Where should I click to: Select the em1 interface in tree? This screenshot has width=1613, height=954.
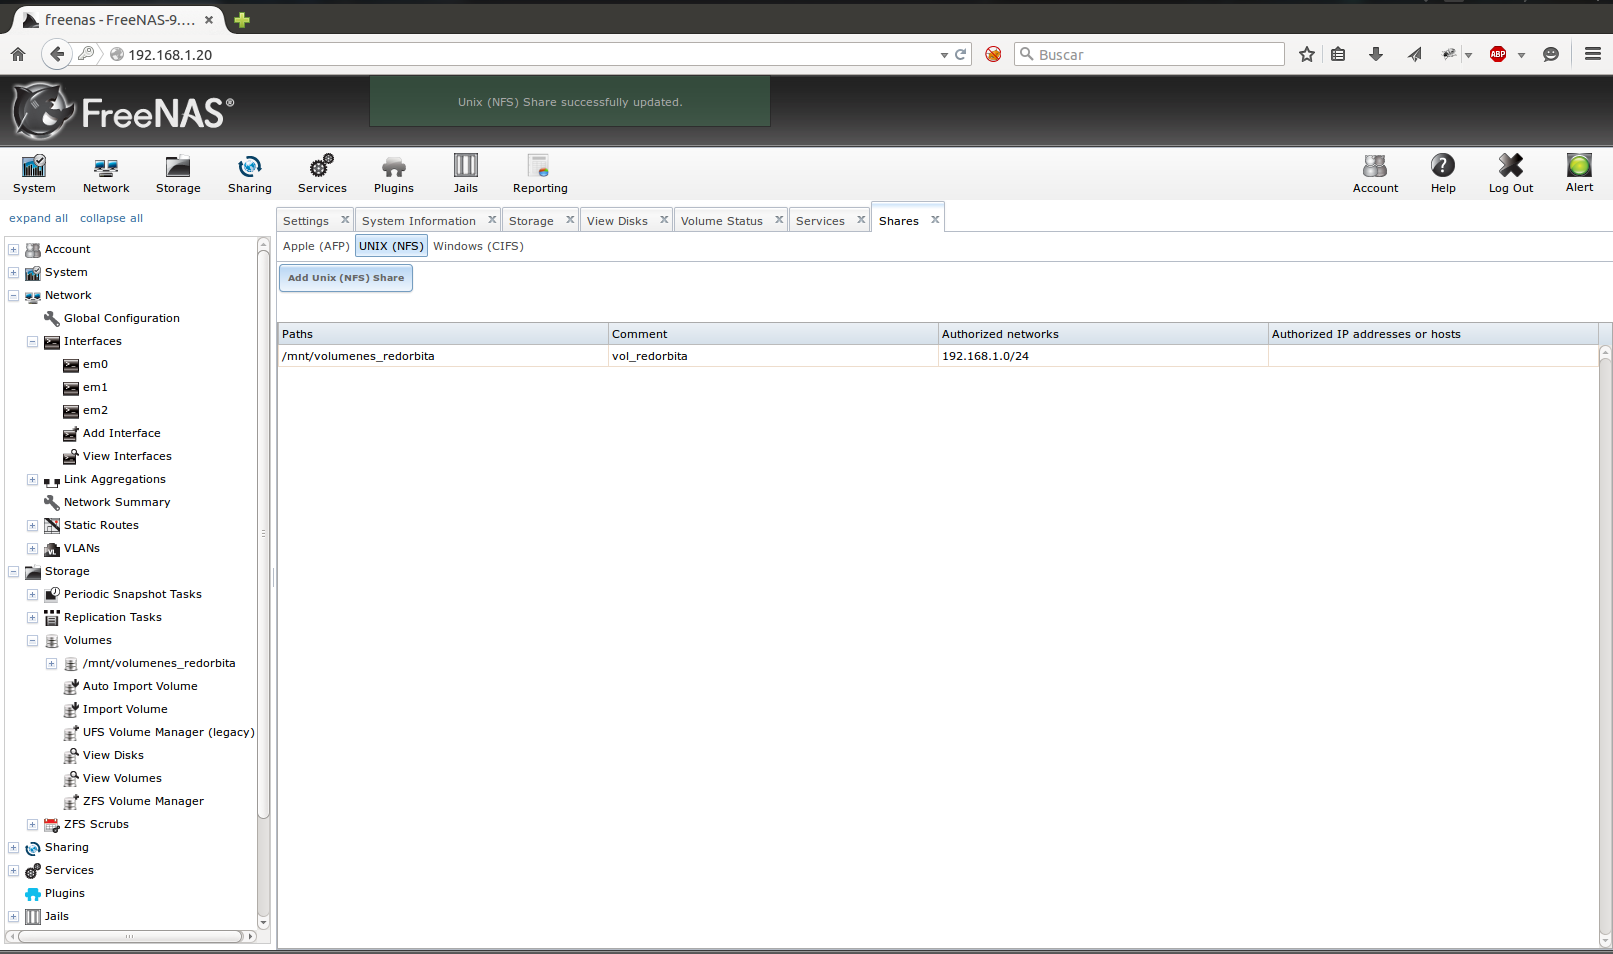click(95, 388)
